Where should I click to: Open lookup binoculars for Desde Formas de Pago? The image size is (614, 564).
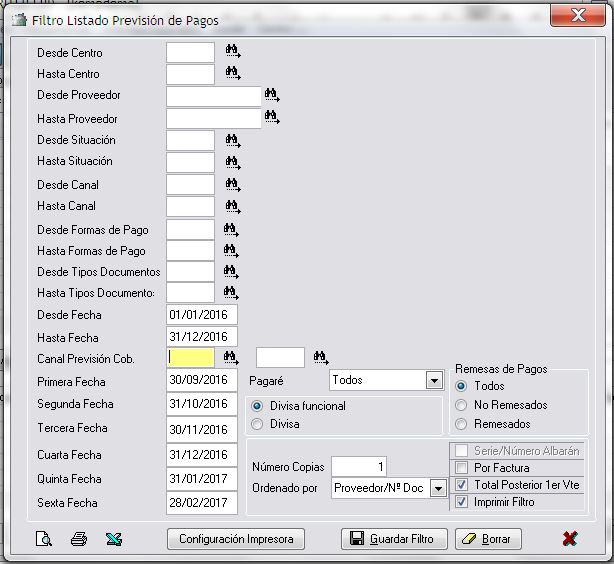[231, 230]
